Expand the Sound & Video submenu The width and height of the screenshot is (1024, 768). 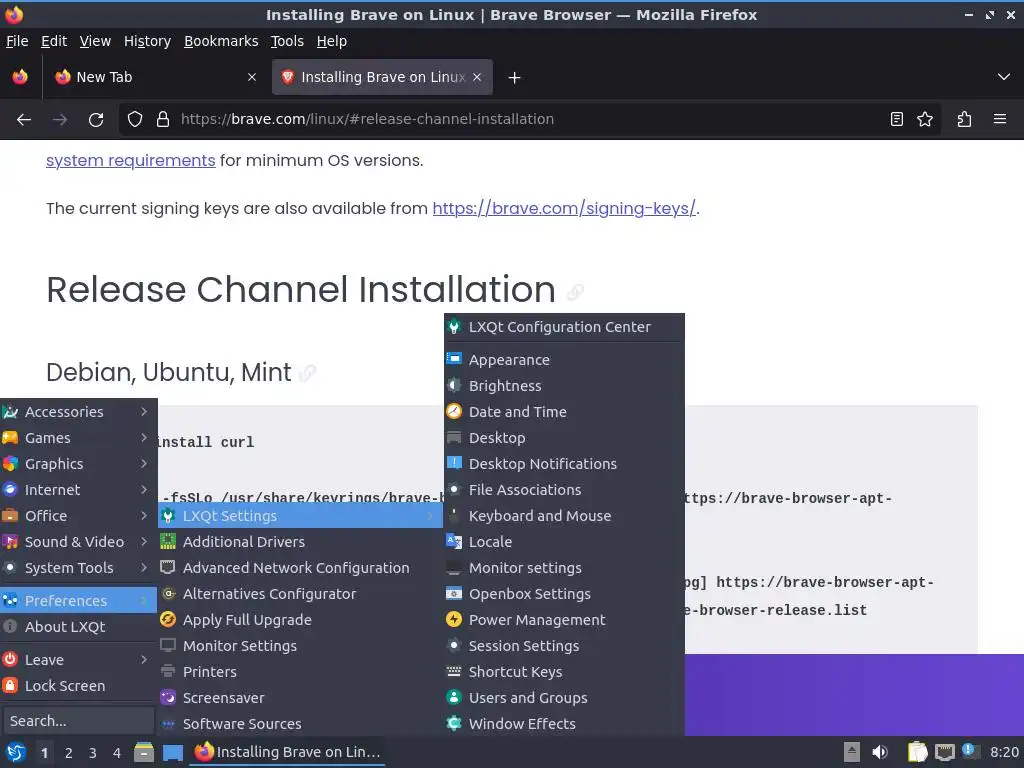point(78,542)
